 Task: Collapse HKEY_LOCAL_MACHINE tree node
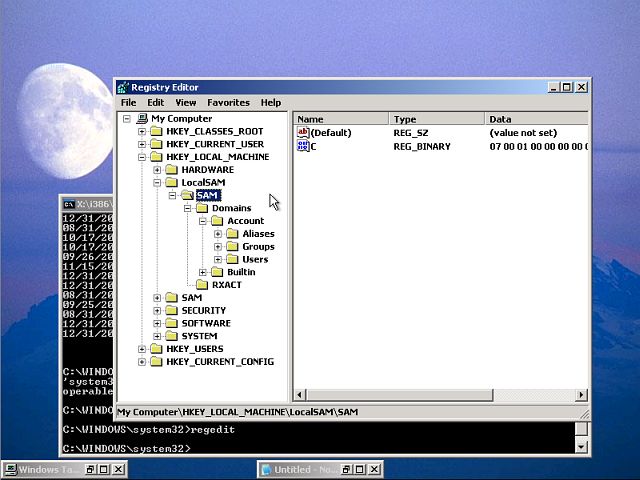(x=142, y=157)
